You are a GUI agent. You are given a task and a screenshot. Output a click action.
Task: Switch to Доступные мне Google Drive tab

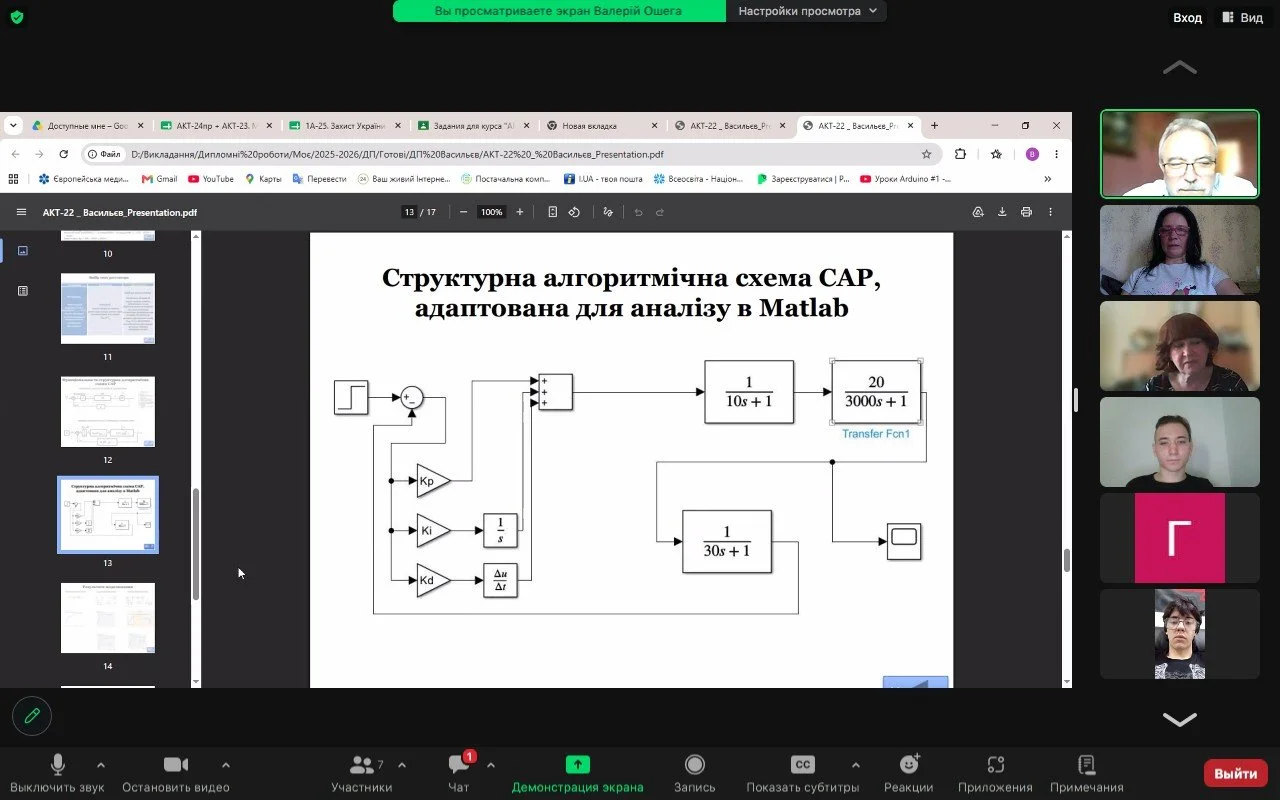pos(88,126)
